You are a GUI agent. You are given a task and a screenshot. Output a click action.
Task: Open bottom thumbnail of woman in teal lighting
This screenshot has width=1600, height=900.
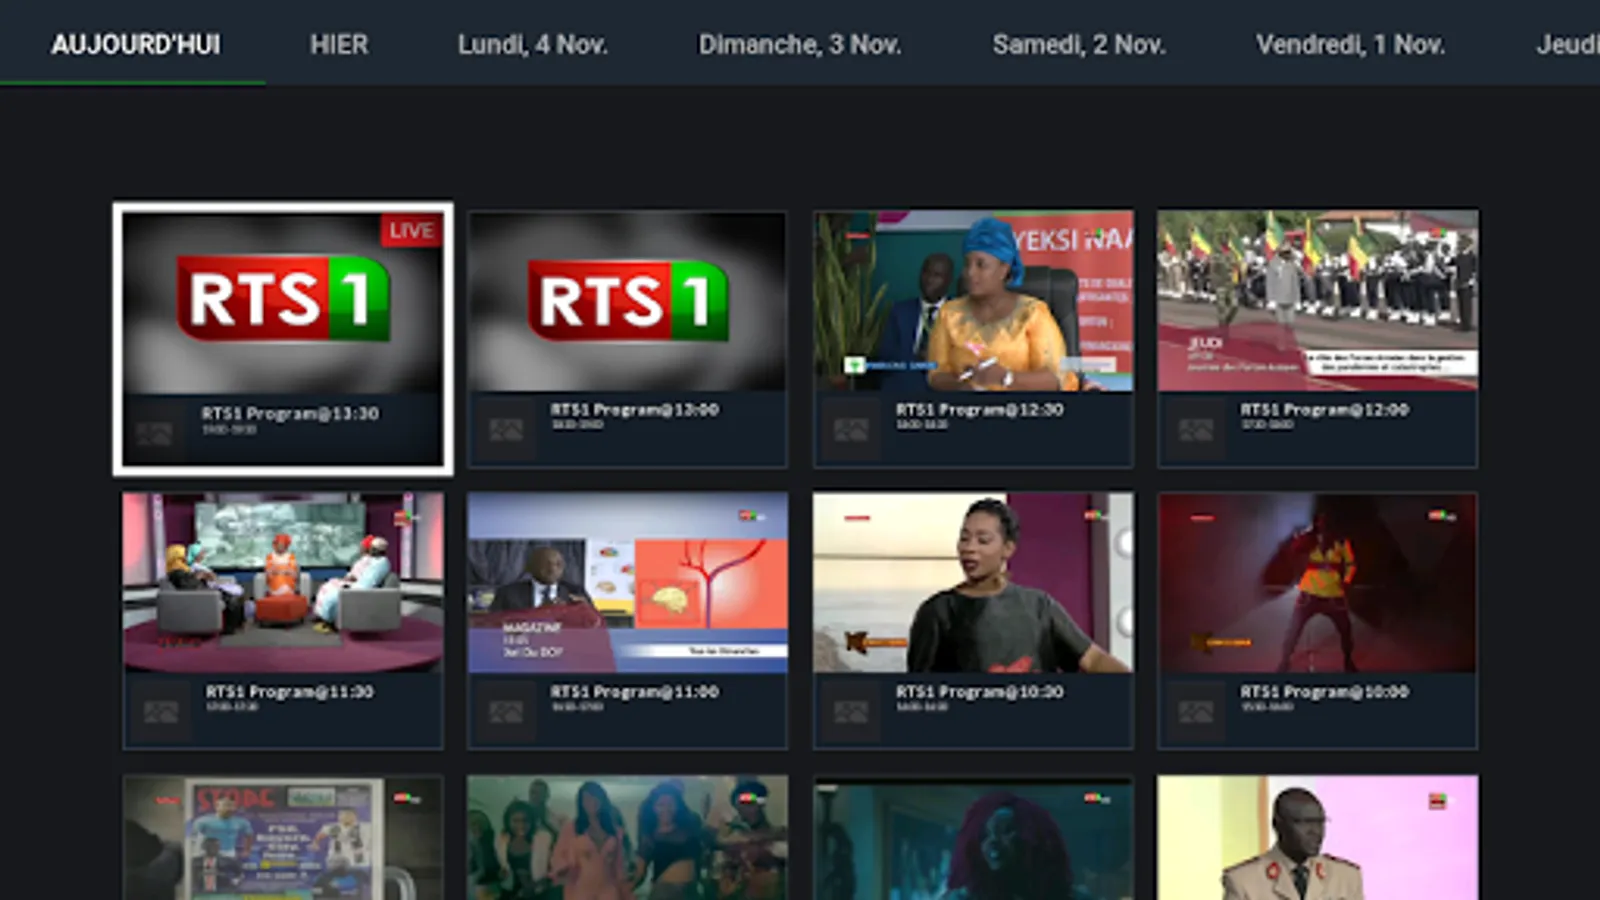click(x=973, y=838)
